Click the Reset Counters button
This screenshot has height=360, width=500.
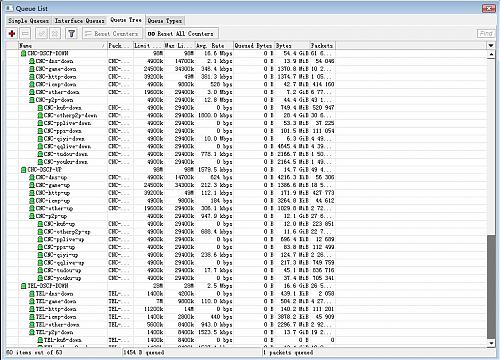click(112, 33)
